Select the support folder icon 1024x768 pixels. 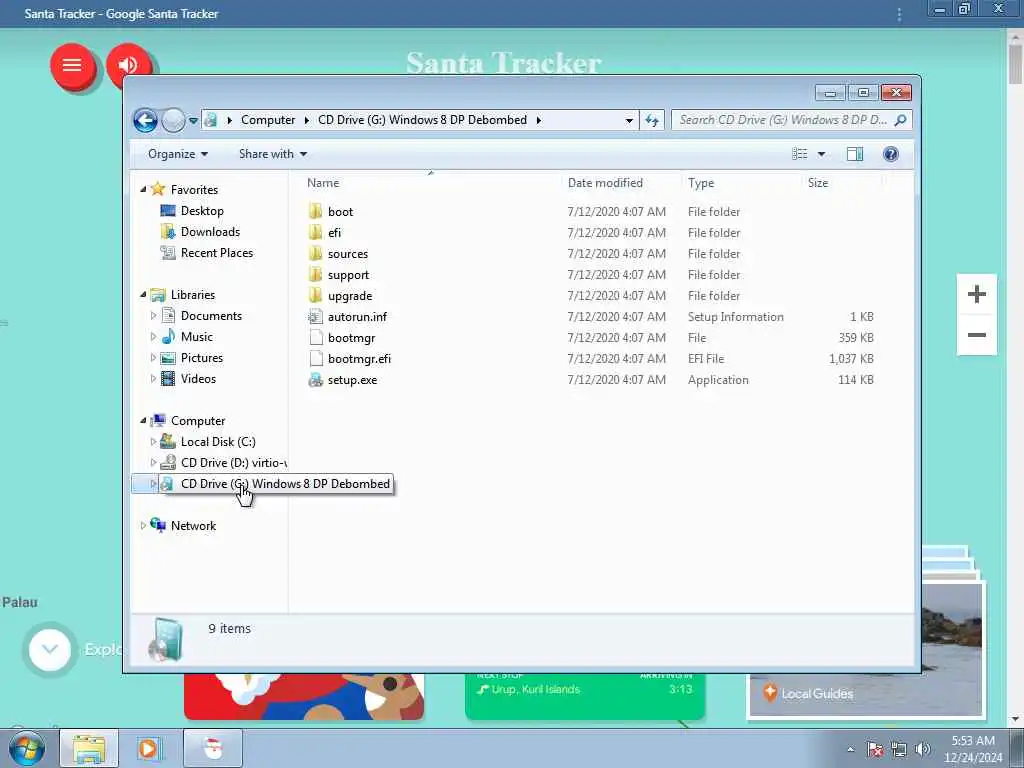point(315,274)
